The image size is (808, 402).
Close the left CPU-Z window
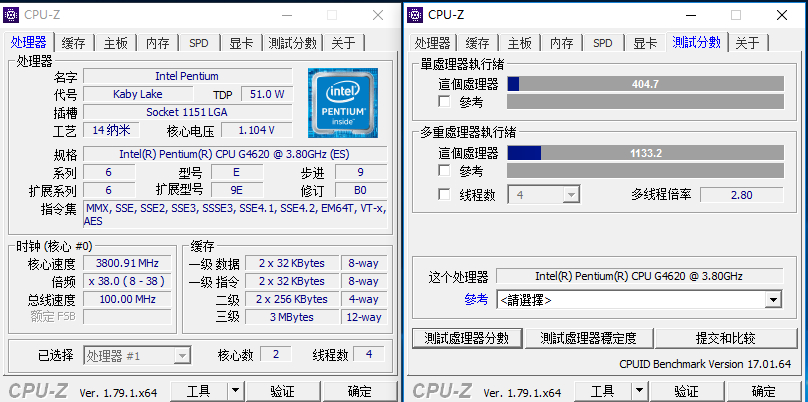click(x=377, y=15)
